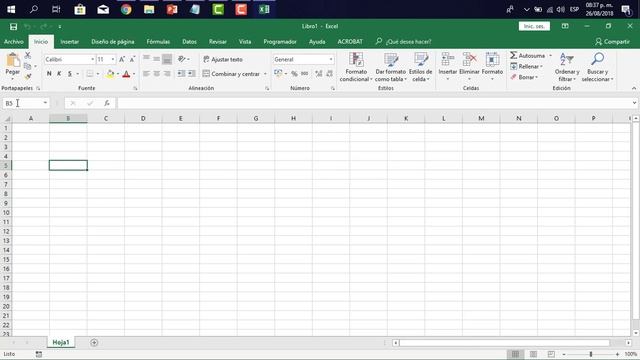Click in the formula bar input
The image size is (640, 360).
click(373, 103)
